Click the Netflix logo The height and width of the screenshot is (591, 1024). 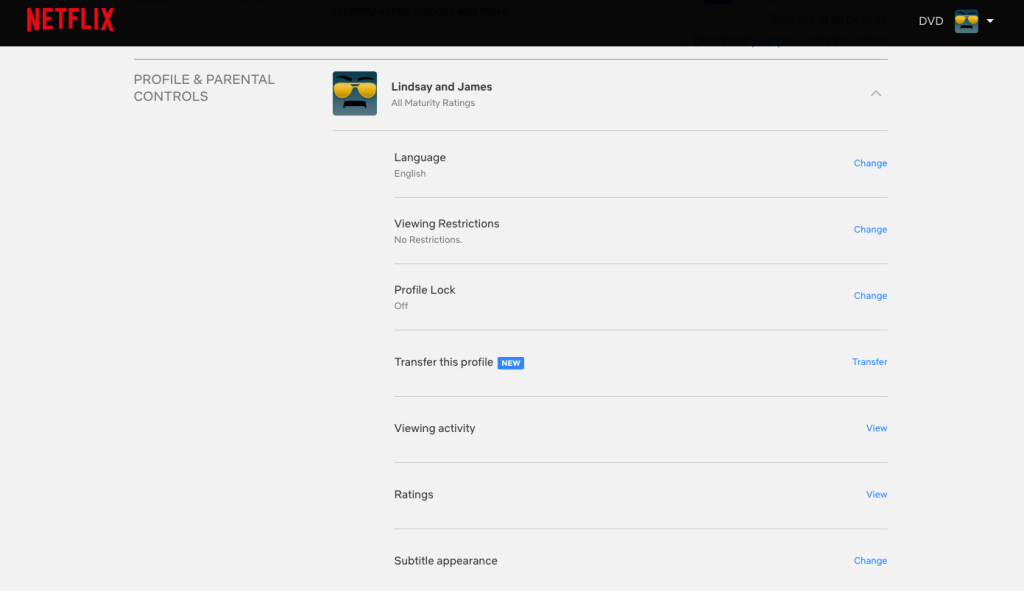70,20
